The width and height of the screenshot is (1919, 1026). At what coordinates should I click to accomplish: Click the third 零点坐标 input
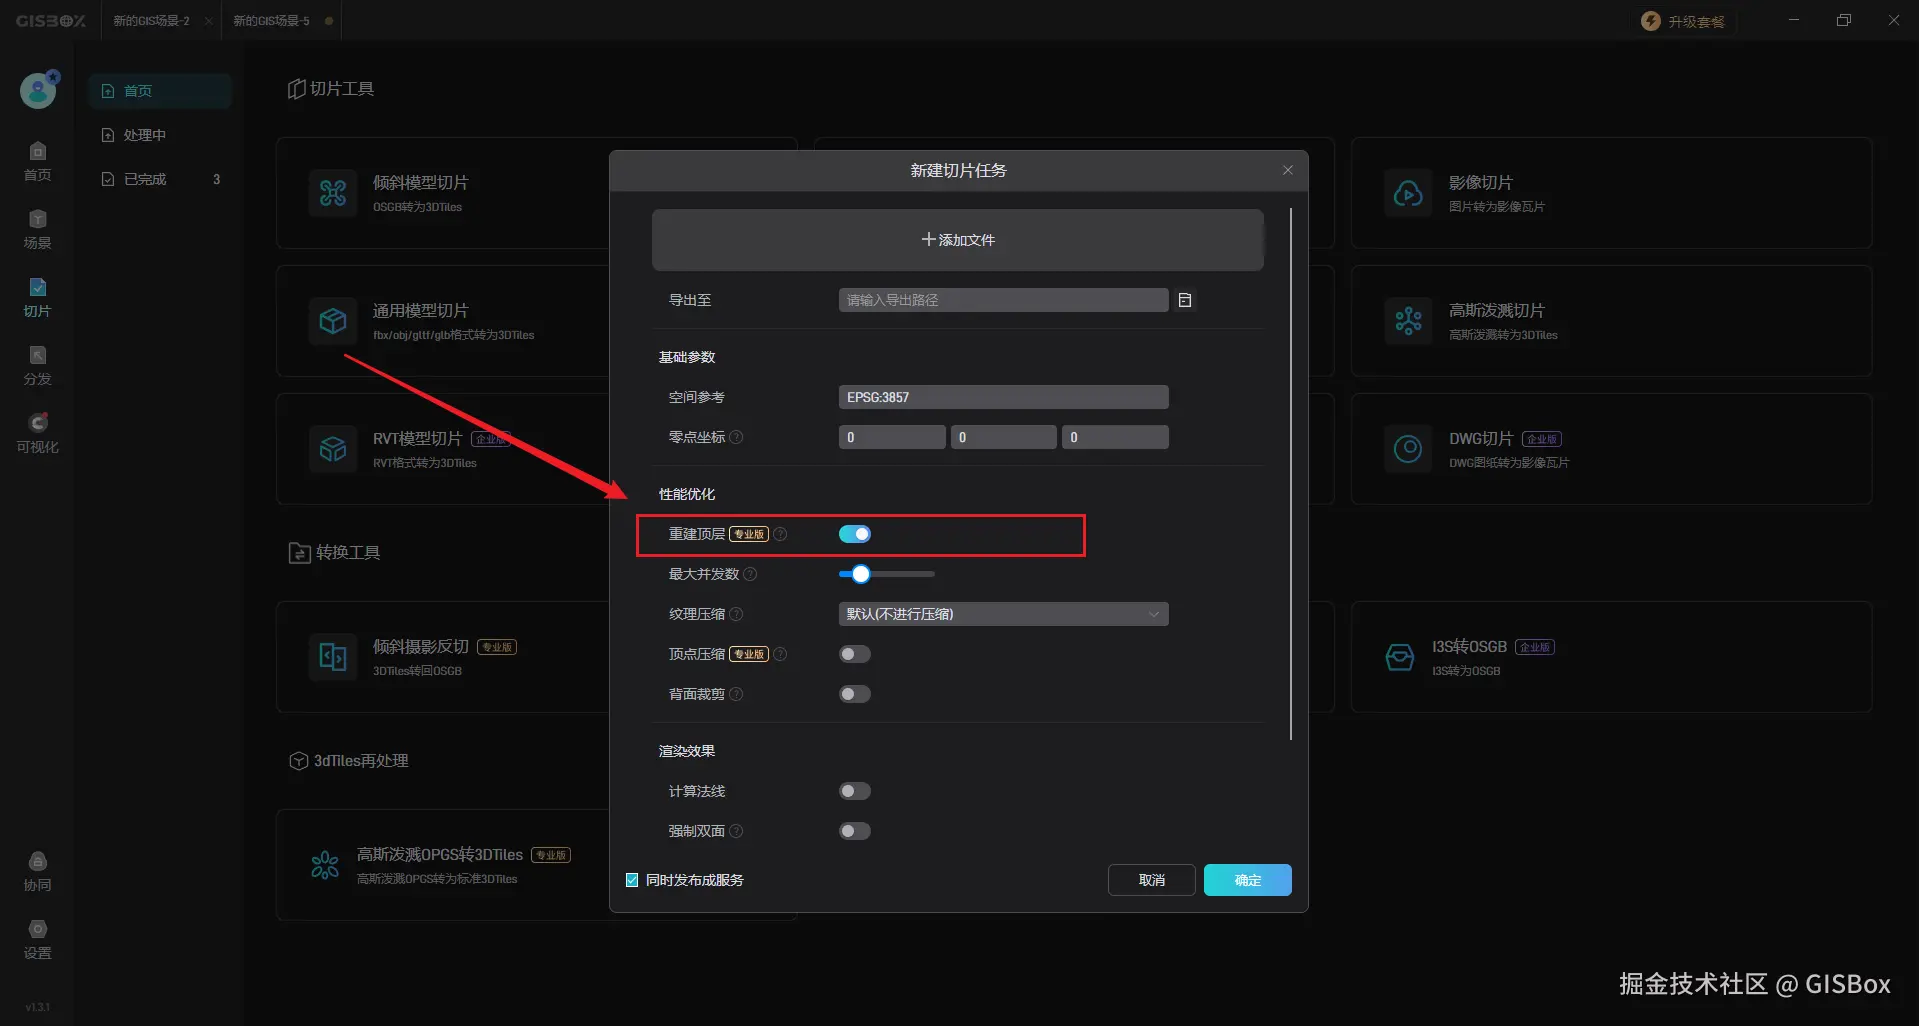coord(1115,437)
